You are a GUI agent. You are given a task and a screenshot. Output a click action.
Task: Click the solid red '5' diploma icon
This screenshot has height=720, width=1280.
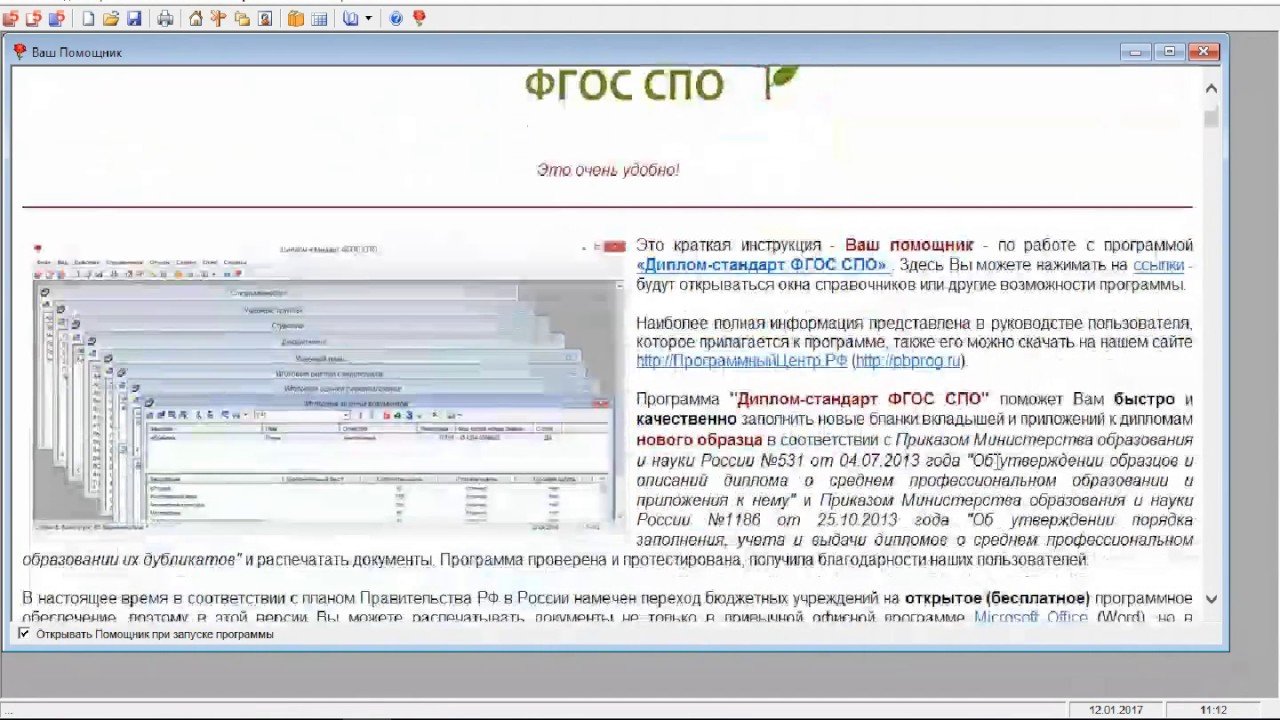10,18
